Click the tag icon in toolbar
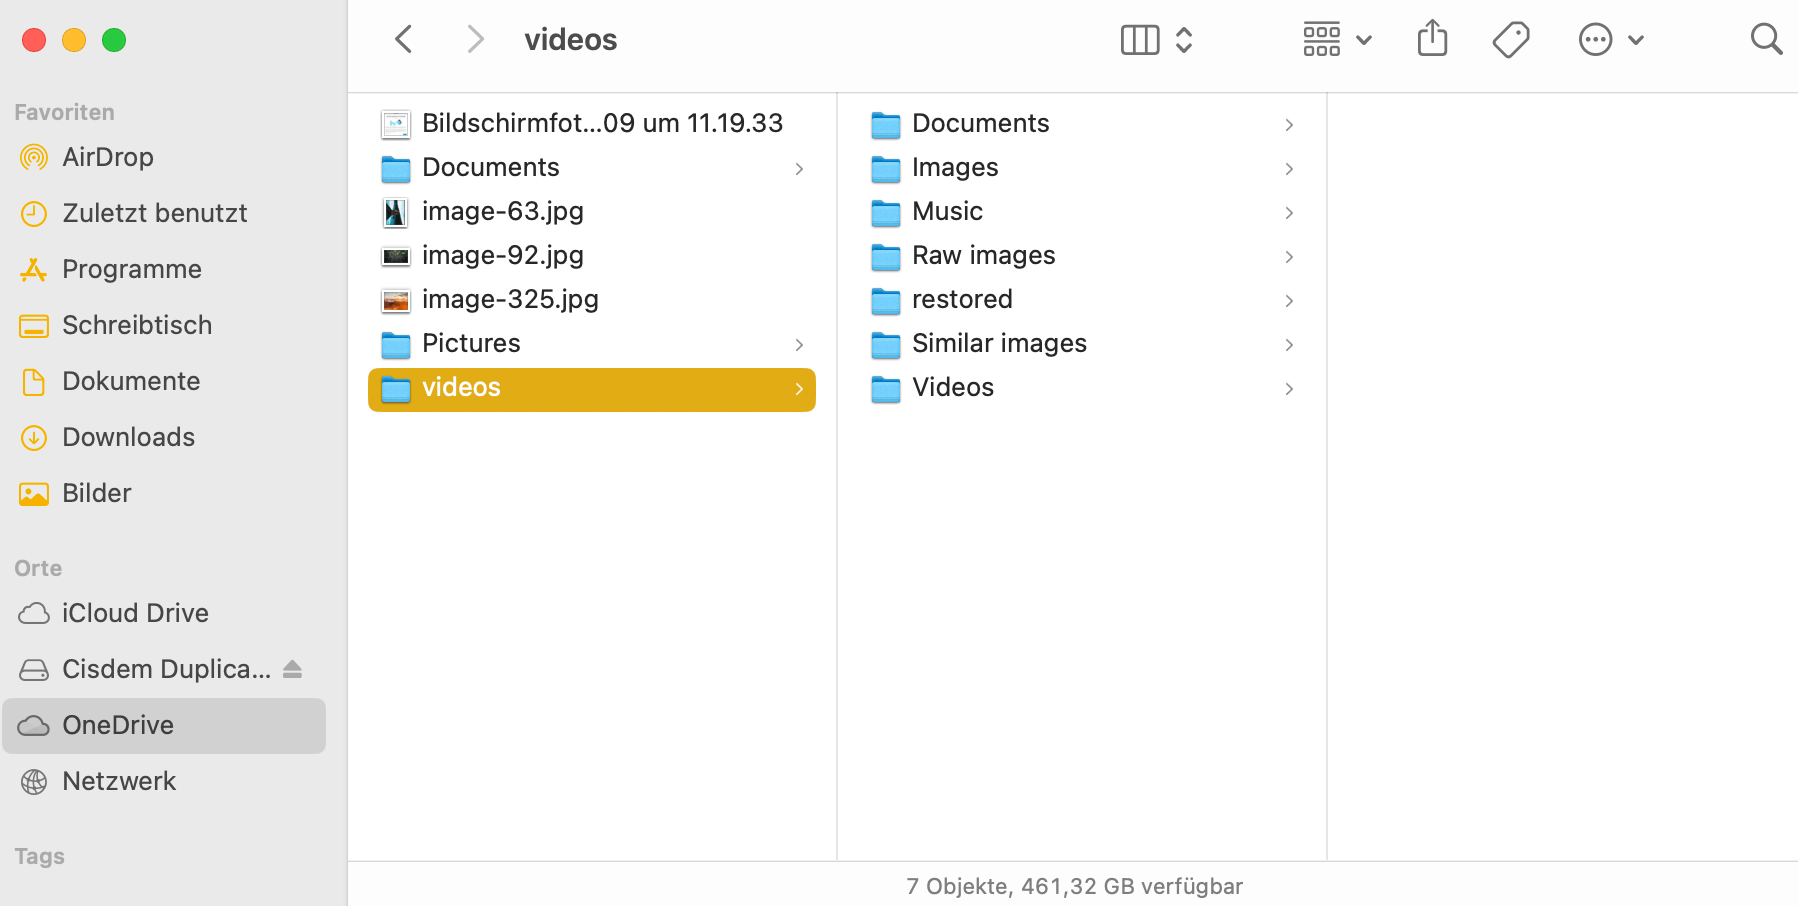The height and width of the screenshot is (906, 1798). (x=1511, y=40)
